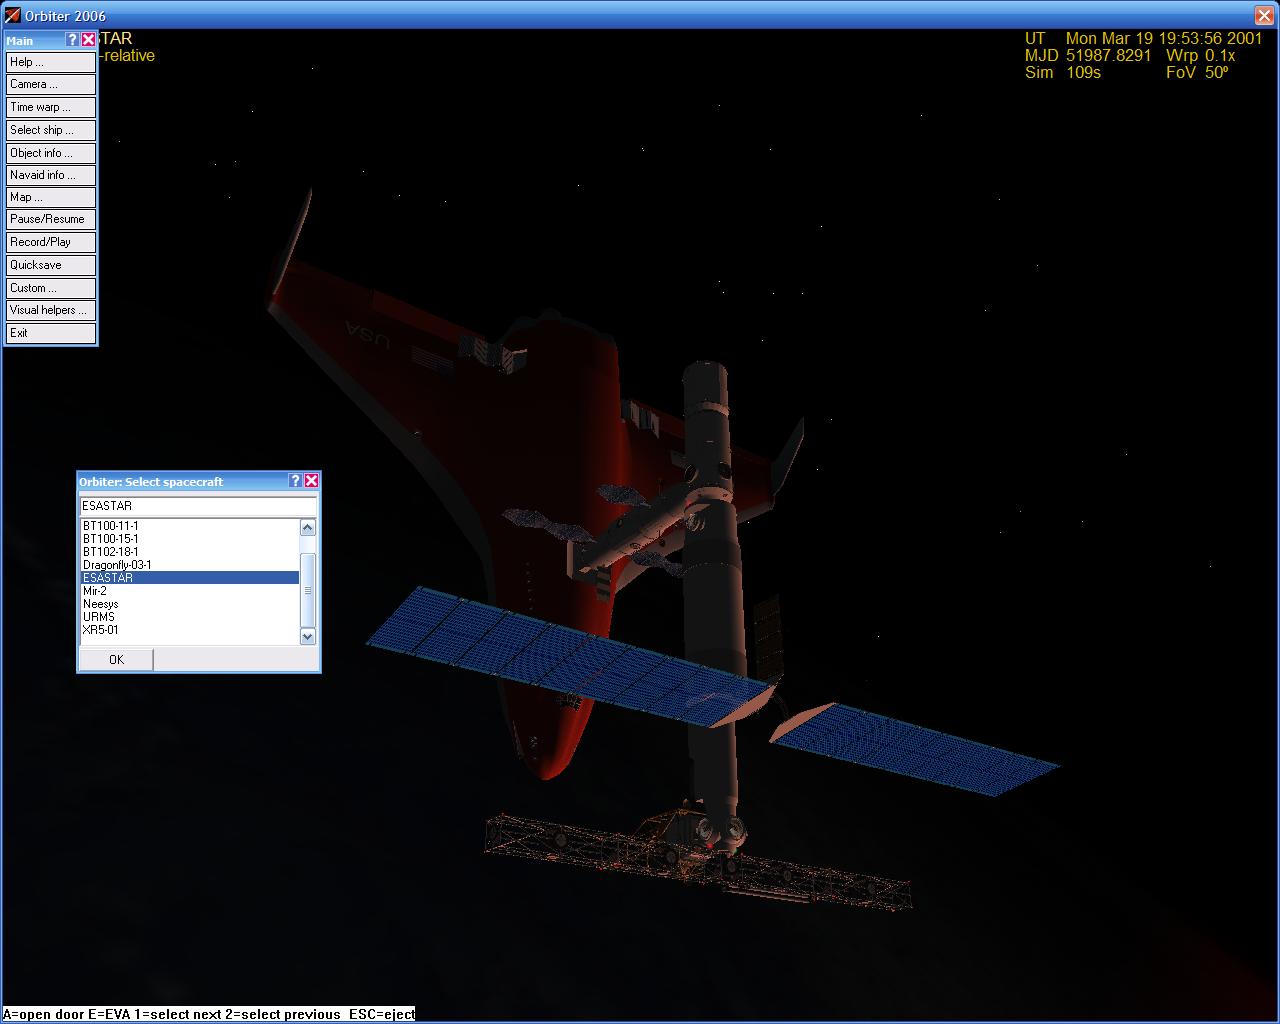Confirm selection with OK button
Viewport: 1280px width, 1024px height.
[116, 659]
